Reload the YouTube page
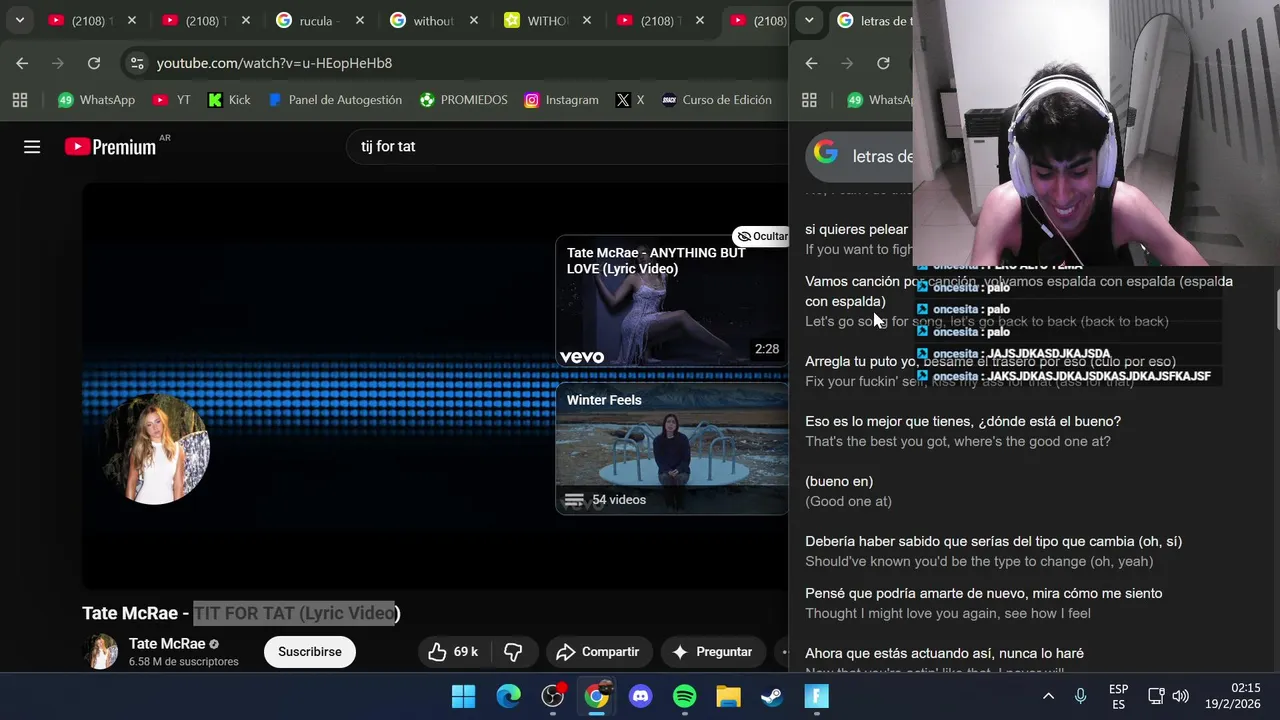1280x720 pixels. pyautogui.click(x=94, y=63)
